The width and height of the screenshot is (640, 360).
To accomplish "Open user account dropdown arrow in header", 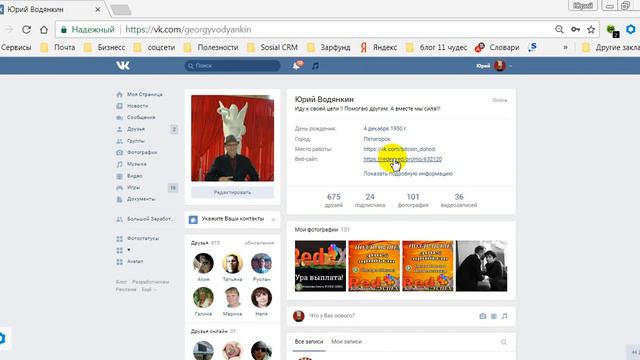I will click(x=510, y=66).
